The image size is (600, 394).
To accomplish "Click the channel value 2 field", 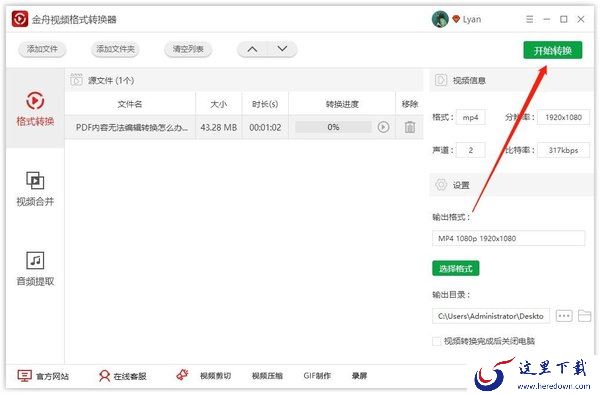I will click(x=471, y=150).
